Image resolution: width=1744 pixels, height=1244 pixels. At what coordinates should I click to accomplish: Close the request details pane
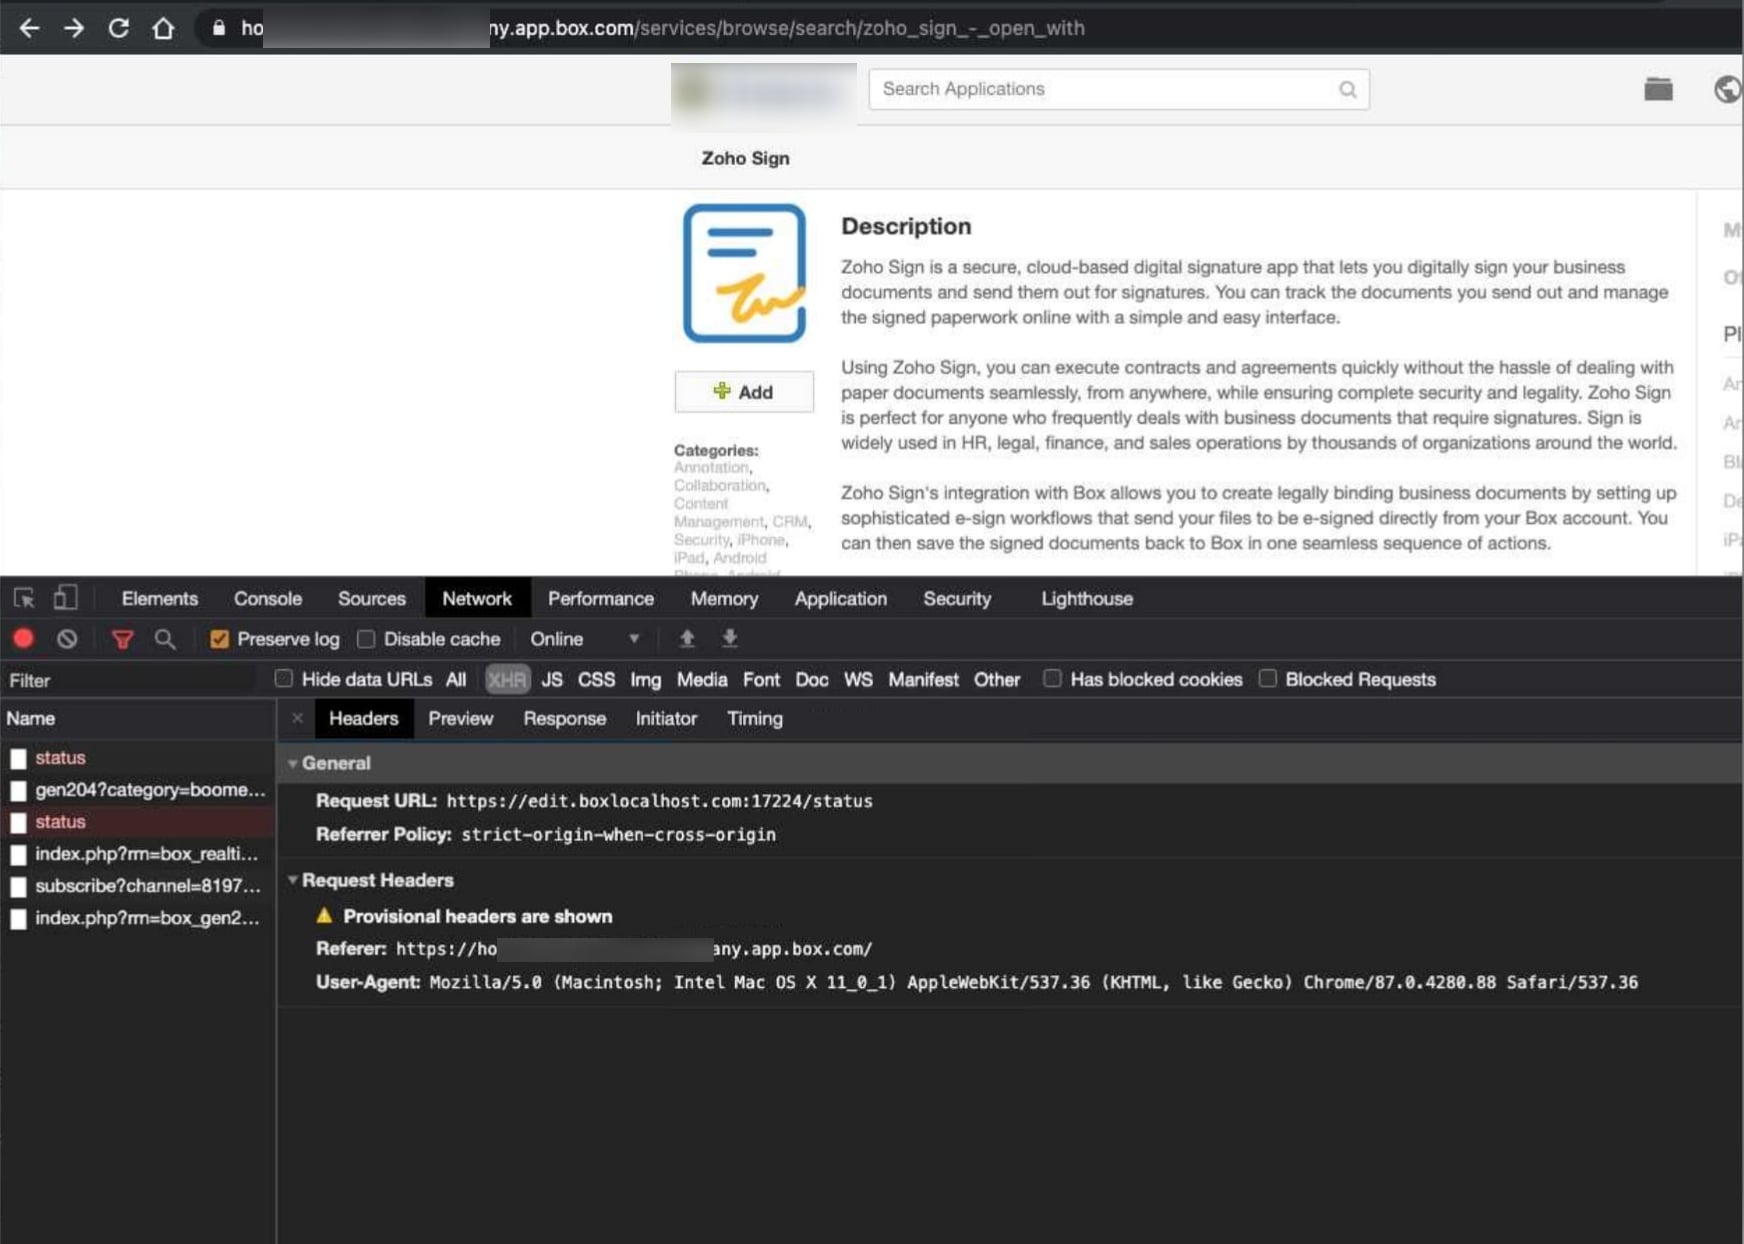(297, 718)
